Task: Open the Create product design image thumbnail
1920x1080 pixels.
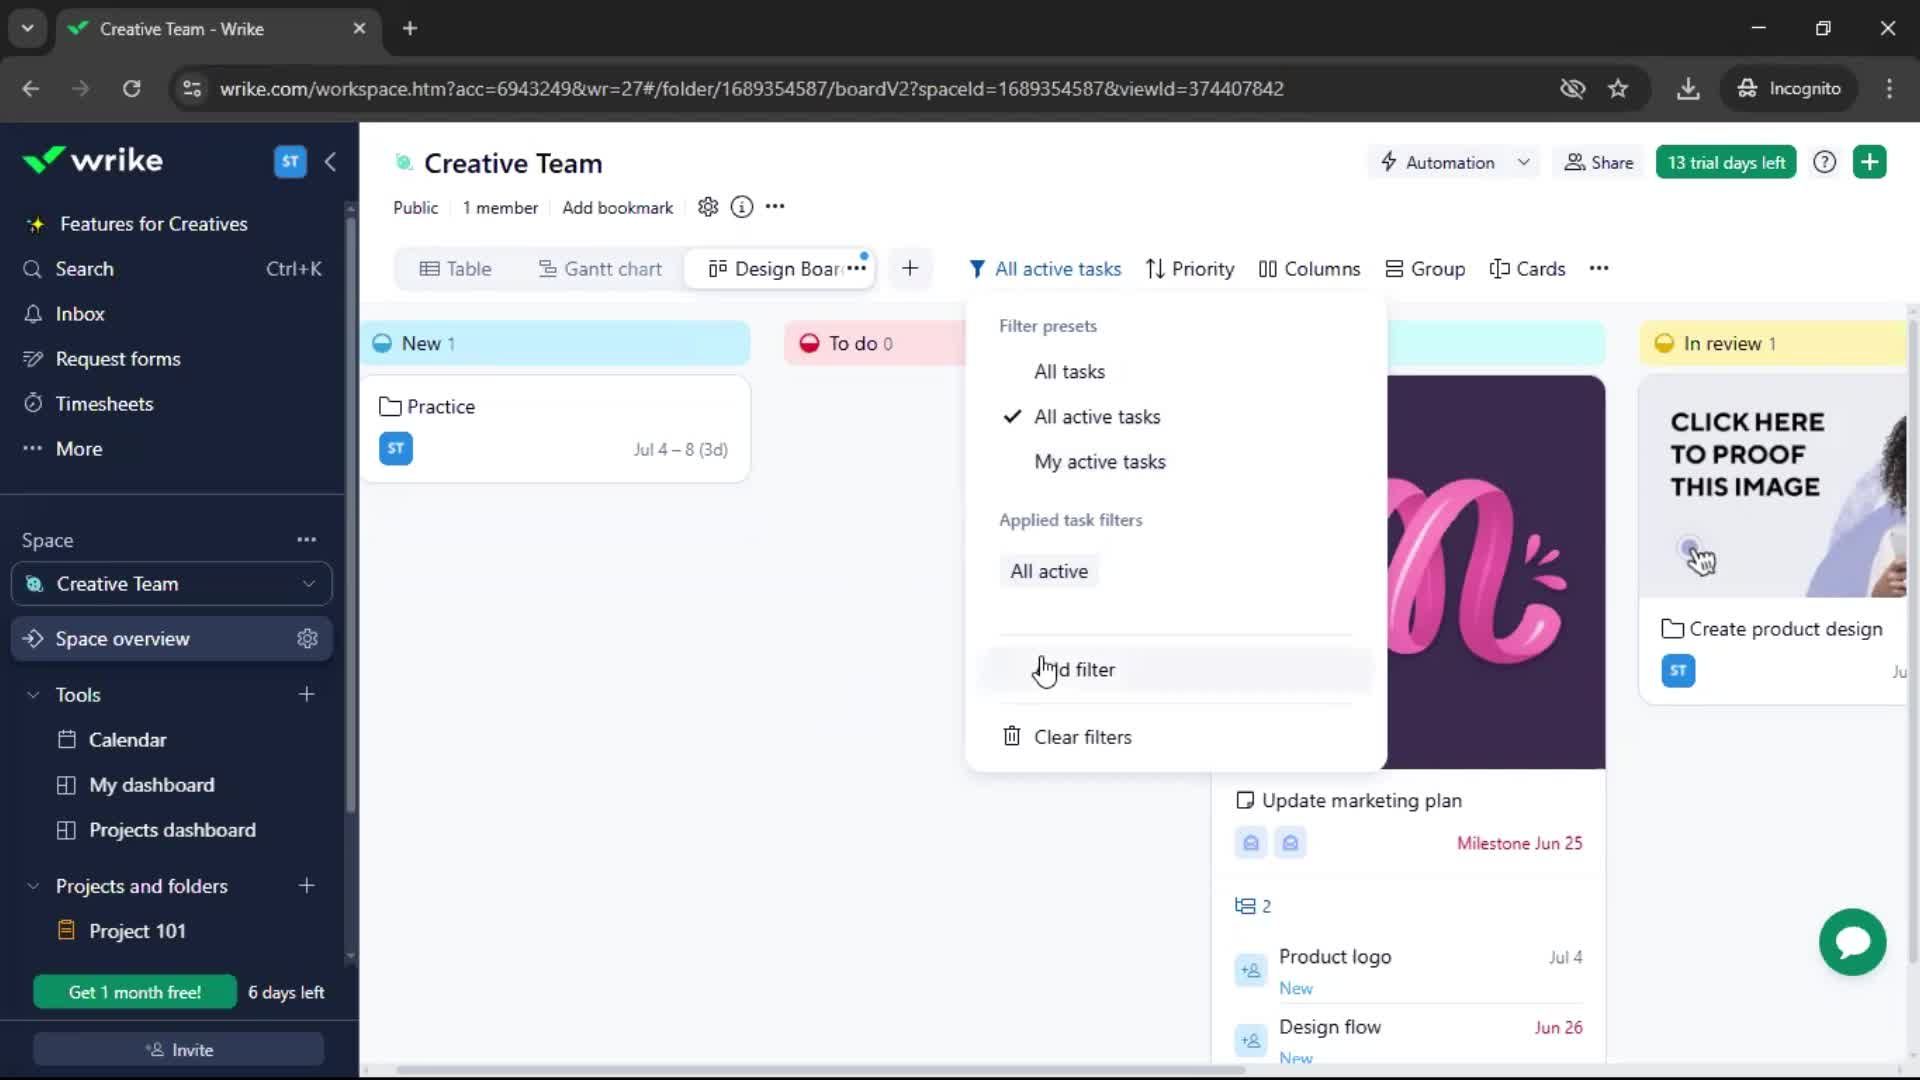Action: pos(1773,487)
